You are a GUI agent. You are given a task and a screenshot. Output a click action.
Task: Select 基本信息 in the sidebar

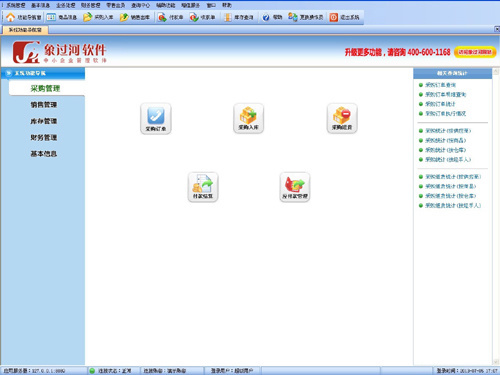tap(44, 154)
